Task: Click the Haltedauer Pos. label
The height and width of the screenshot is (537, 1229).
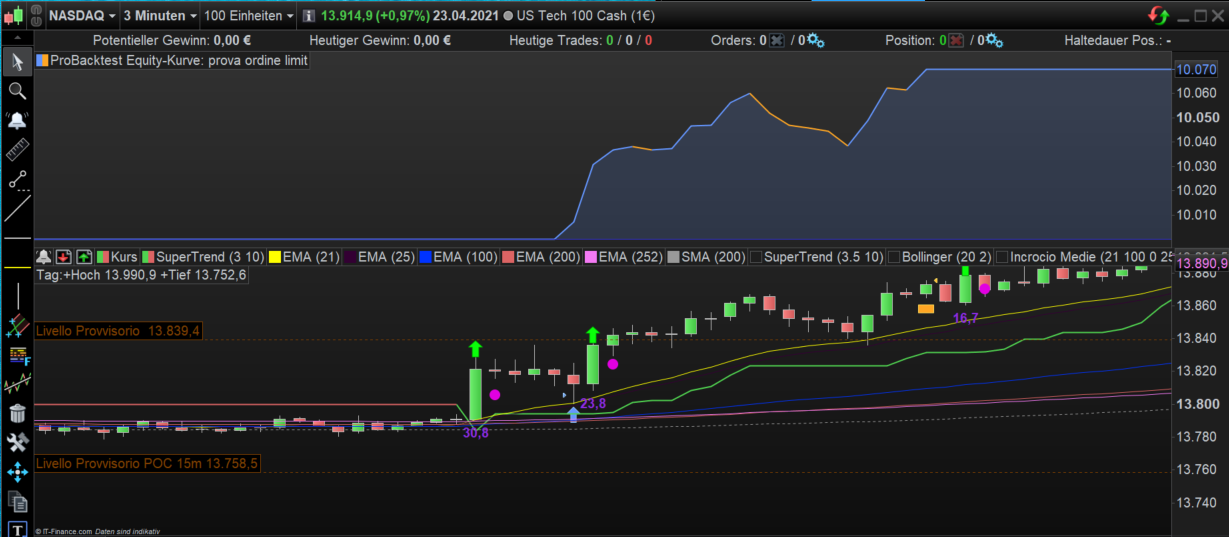Action: point(1118,40)
